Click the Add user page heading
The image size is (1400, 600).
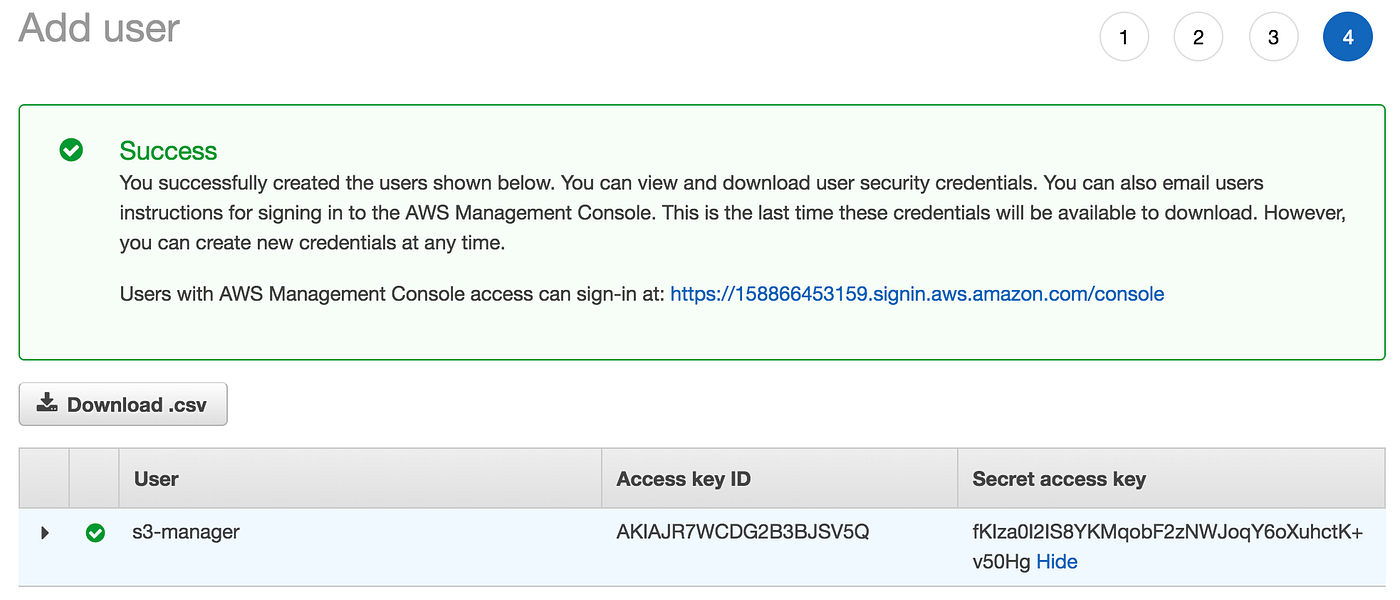click(x=99, y=28)
